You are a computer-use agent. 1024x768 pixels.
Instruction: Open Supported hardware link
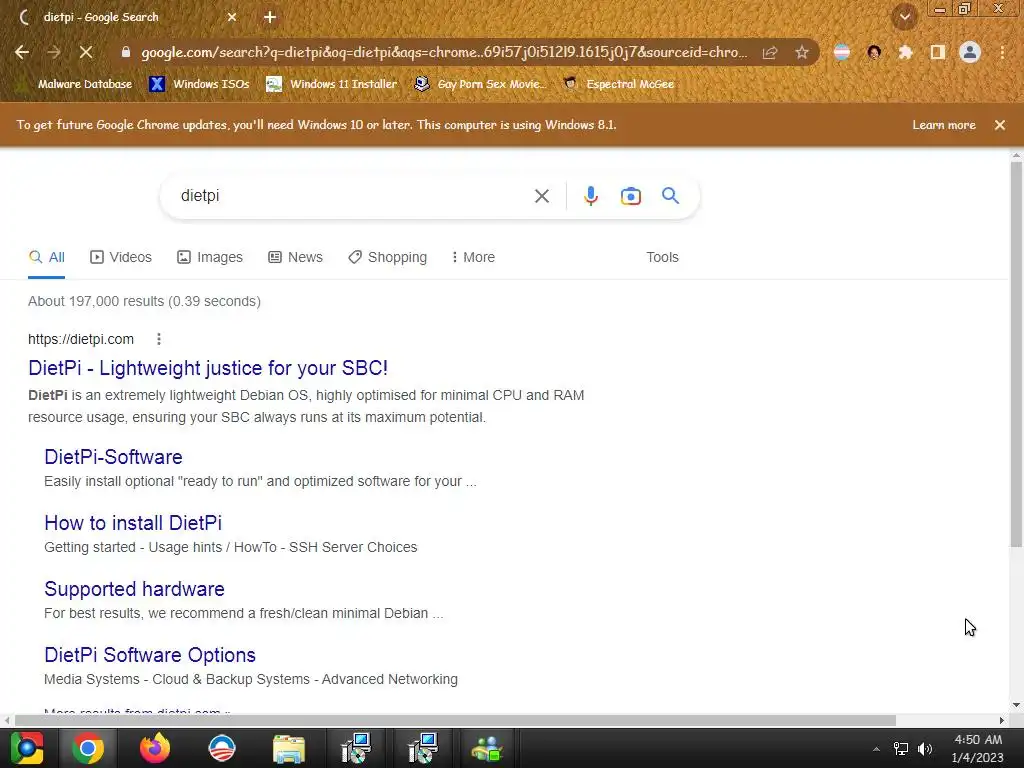click(135, 589)
